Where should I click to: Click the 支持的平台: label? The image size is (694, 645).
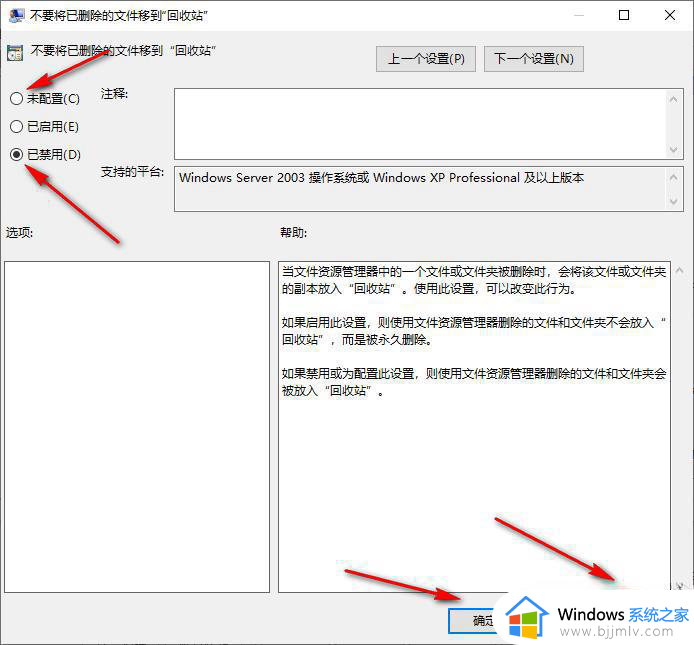coord(132,172)
